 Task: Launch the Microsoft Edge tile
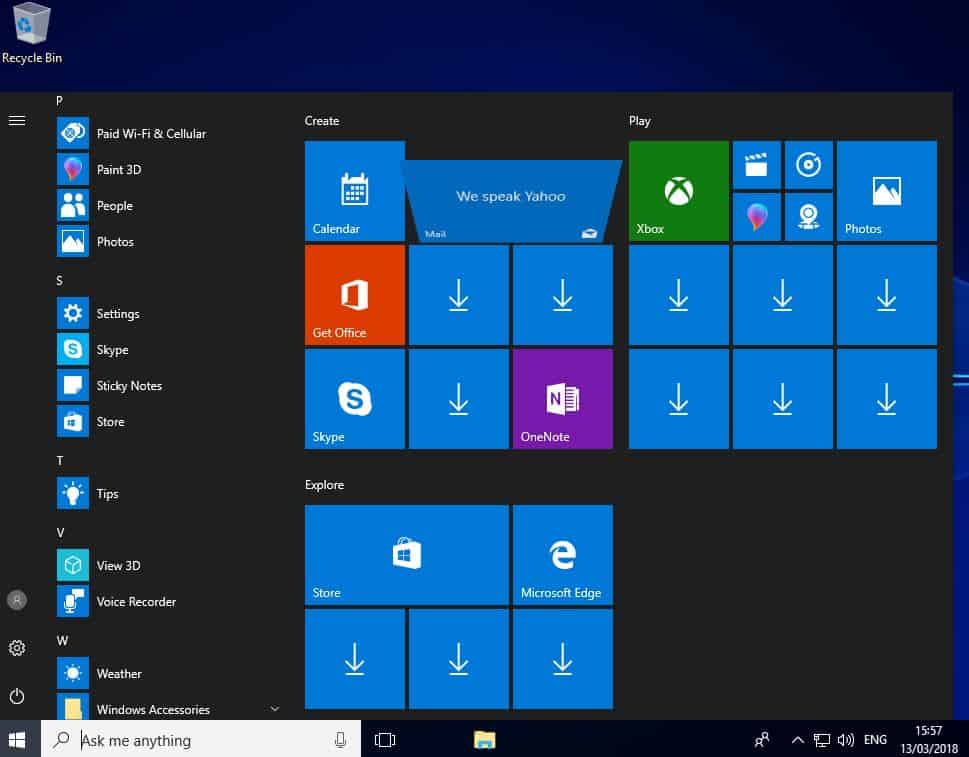click(x=563, y=555)
